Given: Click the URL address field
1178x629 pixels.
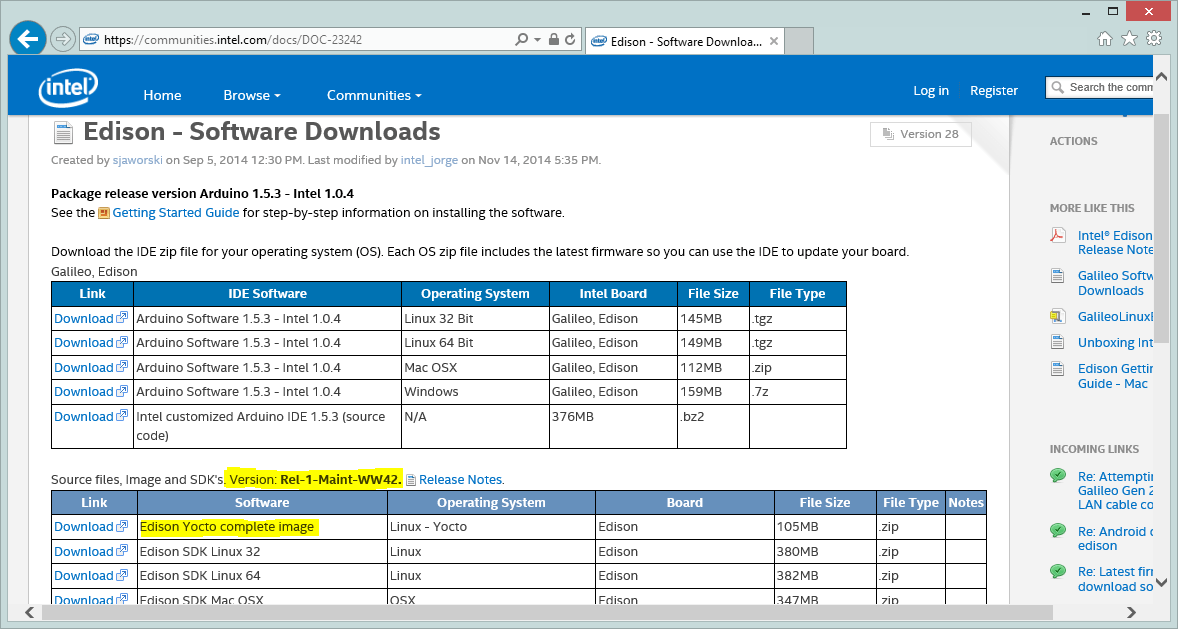Looking at the screenshot, I should coord(296,40).
